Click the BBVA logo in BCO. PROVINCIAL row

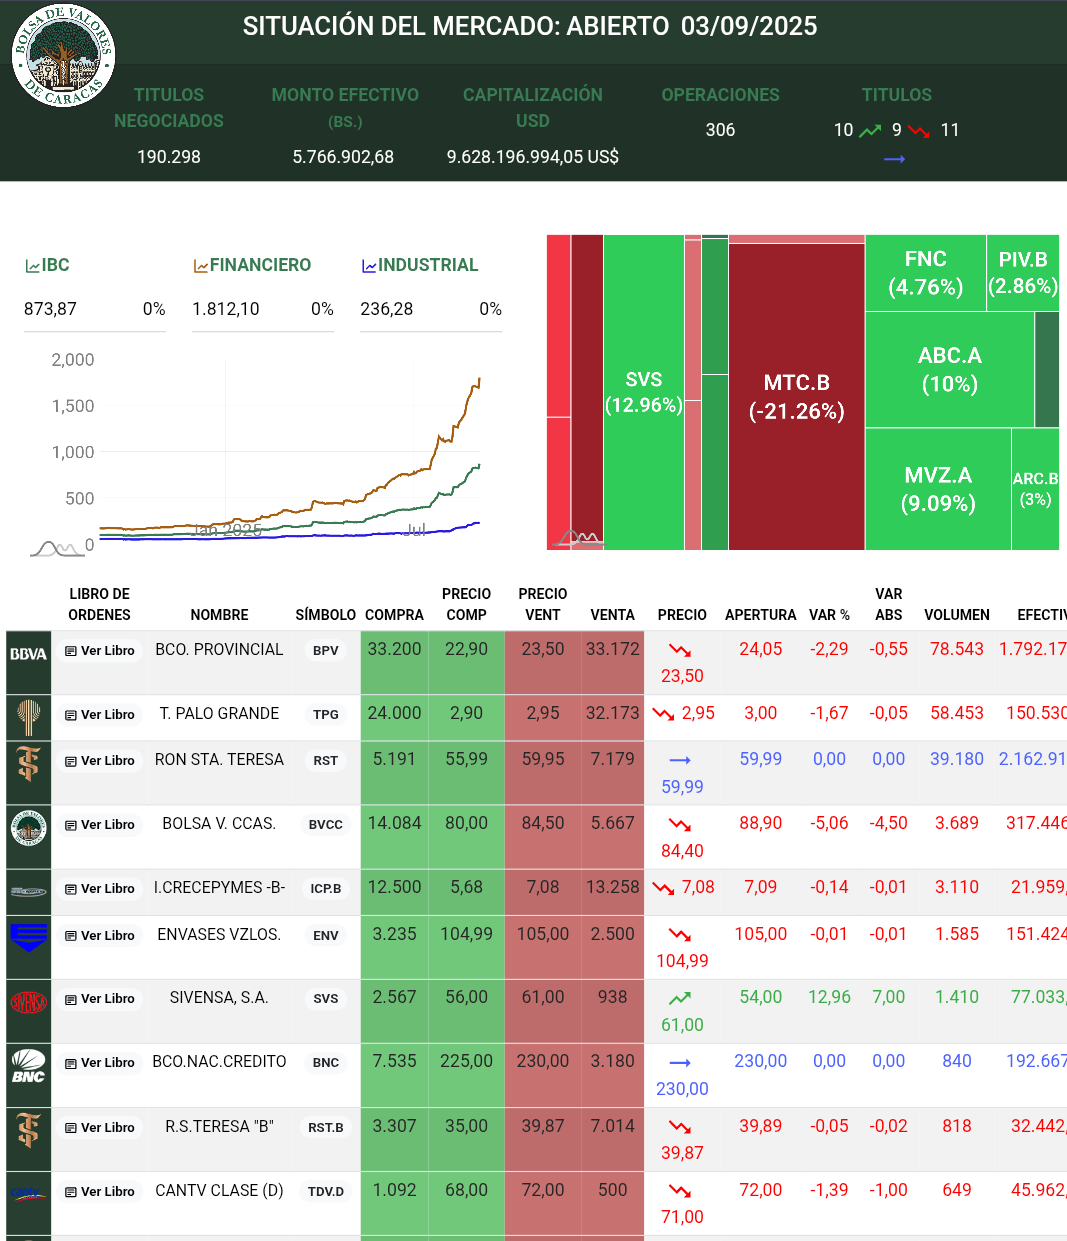click(x=28, y=654)
